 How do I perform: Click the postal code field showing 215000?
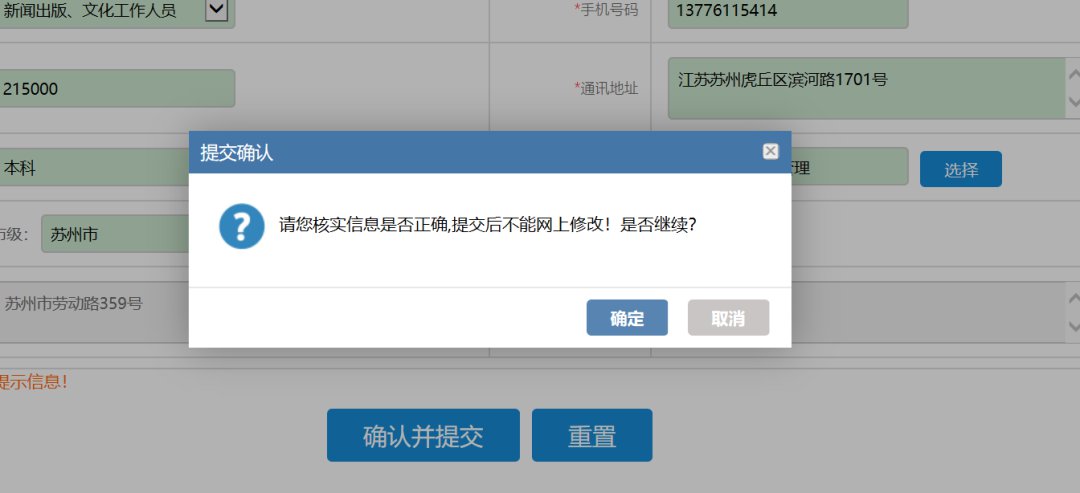(x=116, y=88)
